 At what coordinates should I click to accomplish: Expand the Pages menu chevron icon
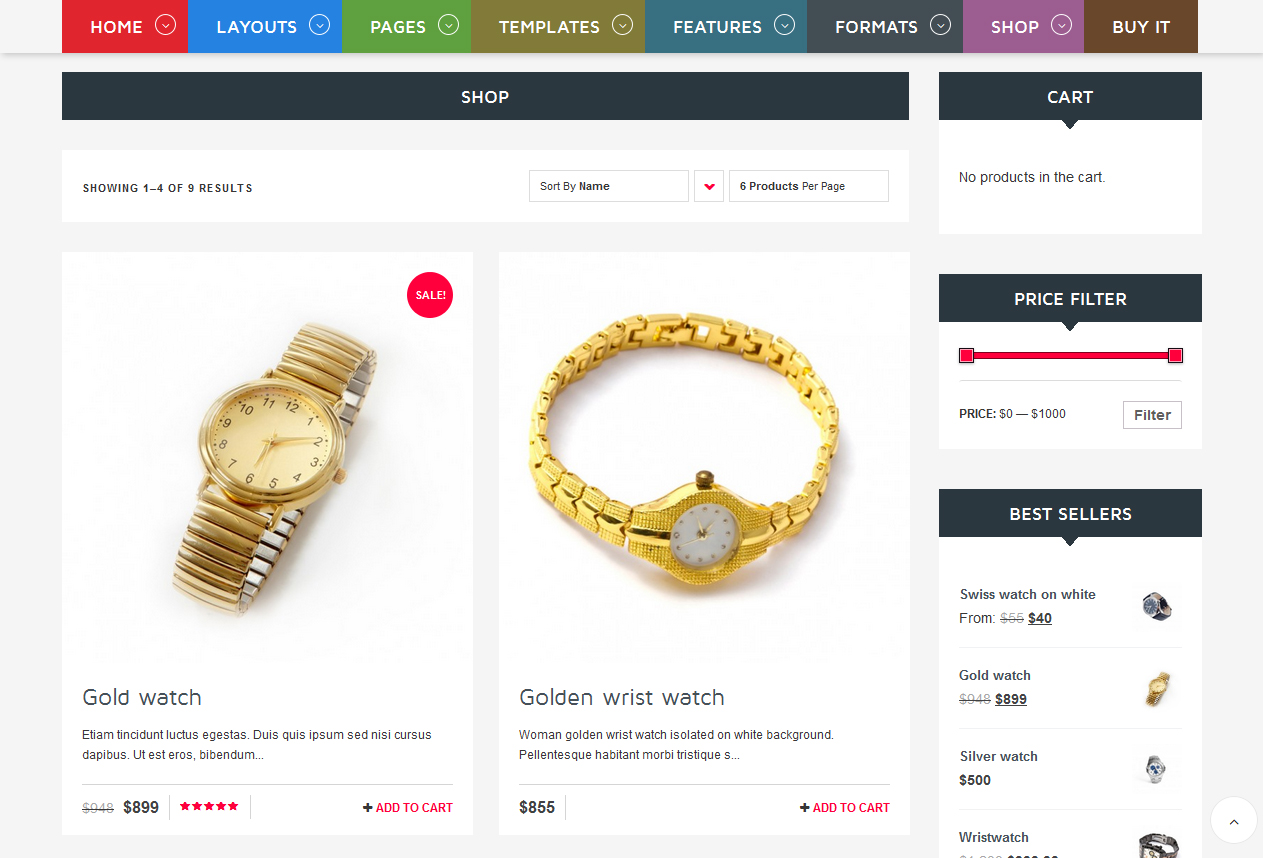click(x=449, y=25)
